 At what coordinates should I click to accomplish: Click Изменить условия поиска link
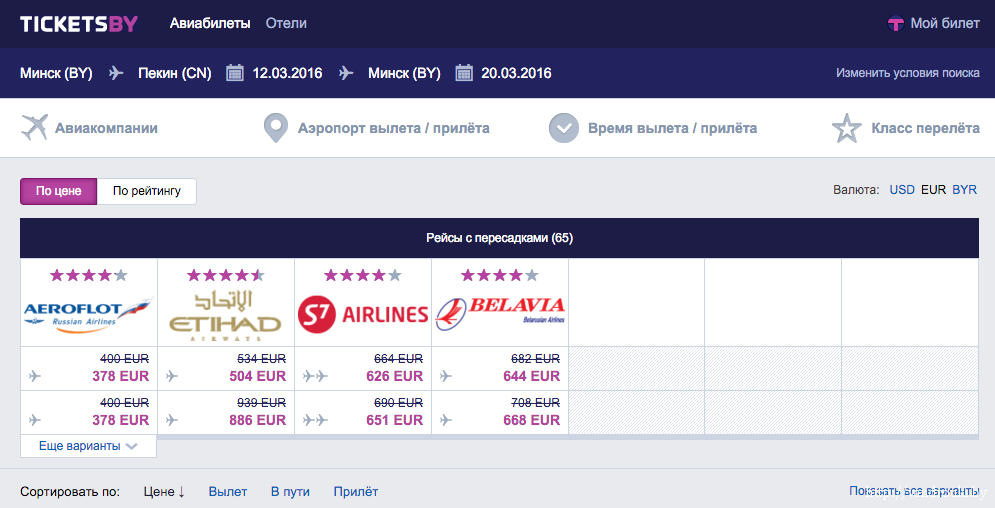click(x=907, y=73)
